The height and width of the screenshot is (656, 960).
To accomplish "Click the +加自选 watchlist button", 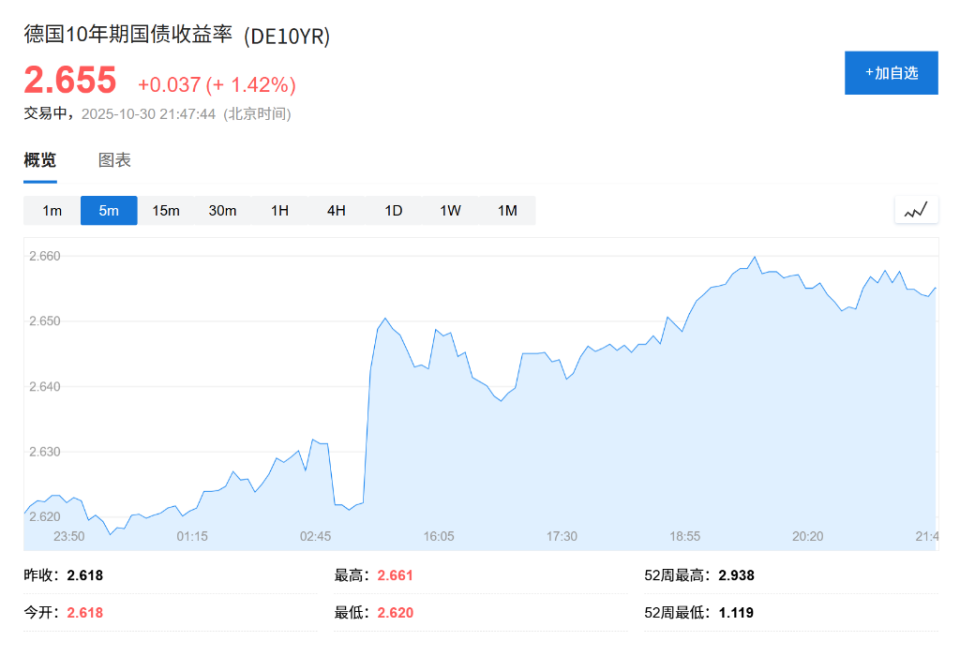I will point(891,72).
